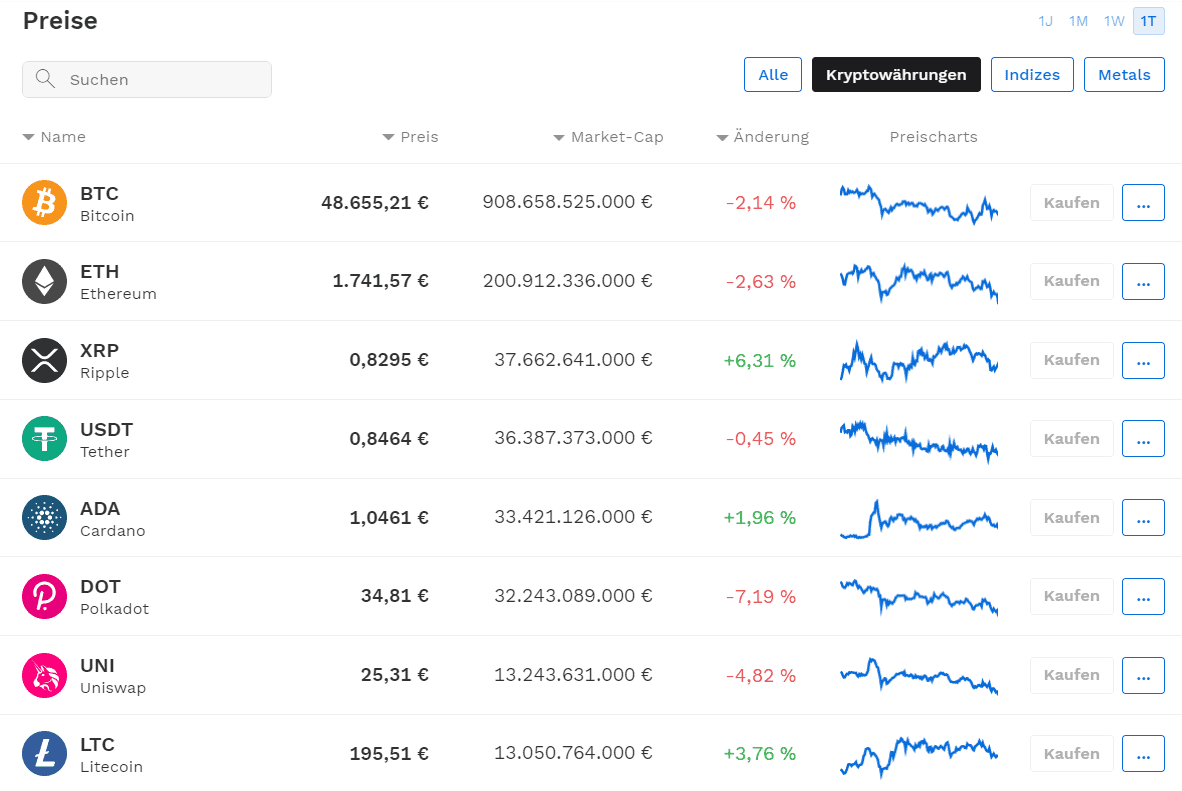Open the more options menu for ETH
Screen dimensions: 1182x791
(x=1143, y=281)
